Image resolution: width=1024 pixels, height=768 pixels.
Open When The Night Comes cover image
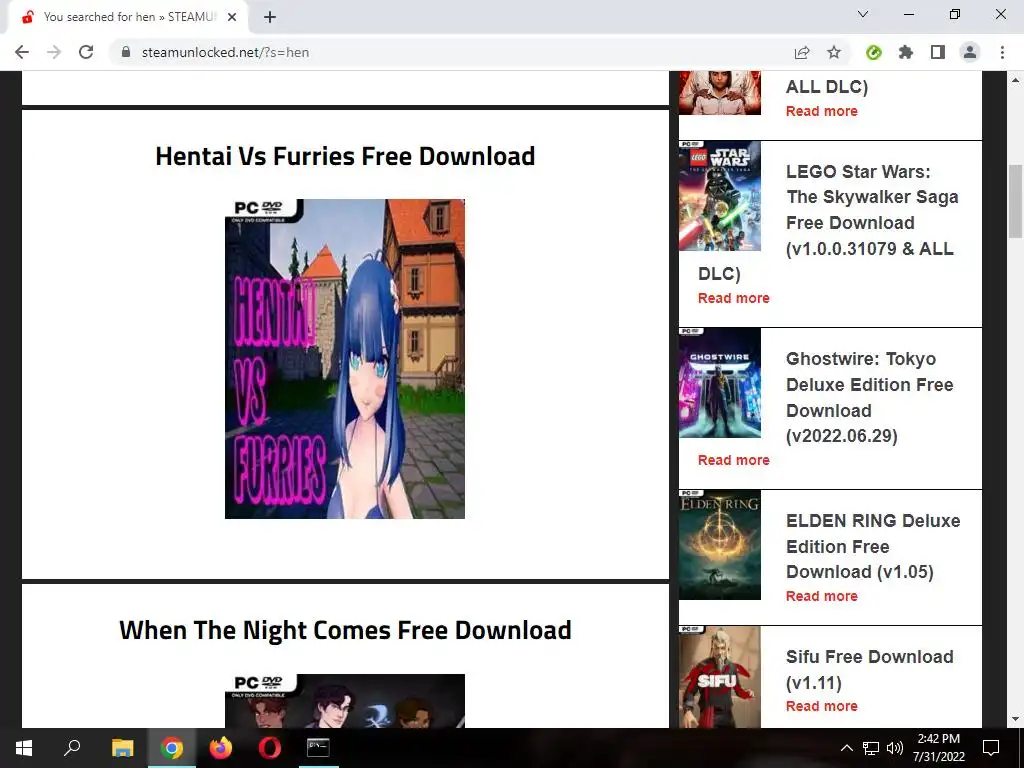tap(345, 701)
